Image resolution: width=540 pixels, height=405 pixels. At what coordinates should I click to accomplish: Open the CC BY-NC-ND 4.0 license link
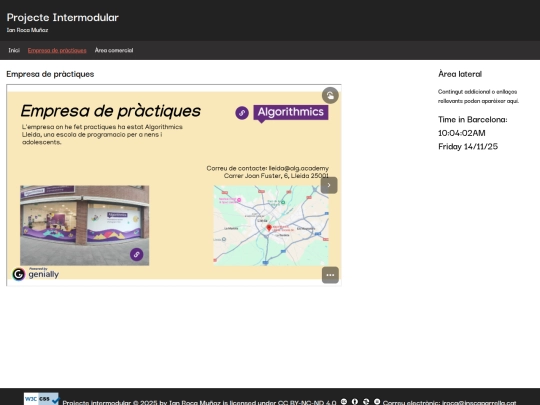307,402
